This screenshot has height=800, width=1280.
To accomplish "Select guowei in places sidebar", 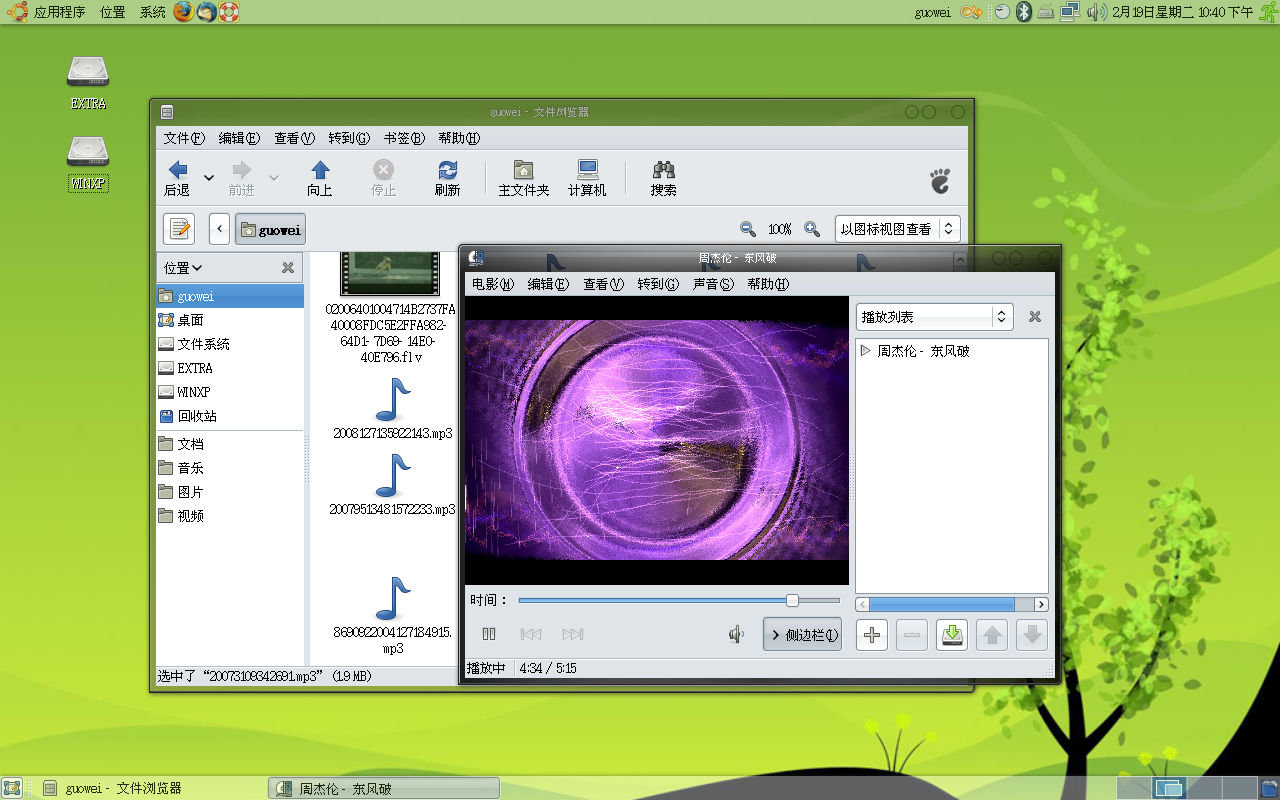I will click(x=230, y=296).
